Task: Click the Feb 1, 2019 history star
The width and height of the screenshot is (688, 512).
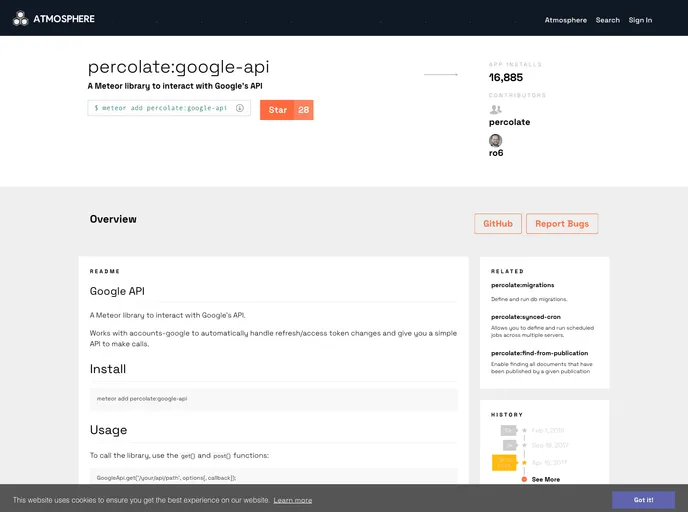Action: click(524, 430)
